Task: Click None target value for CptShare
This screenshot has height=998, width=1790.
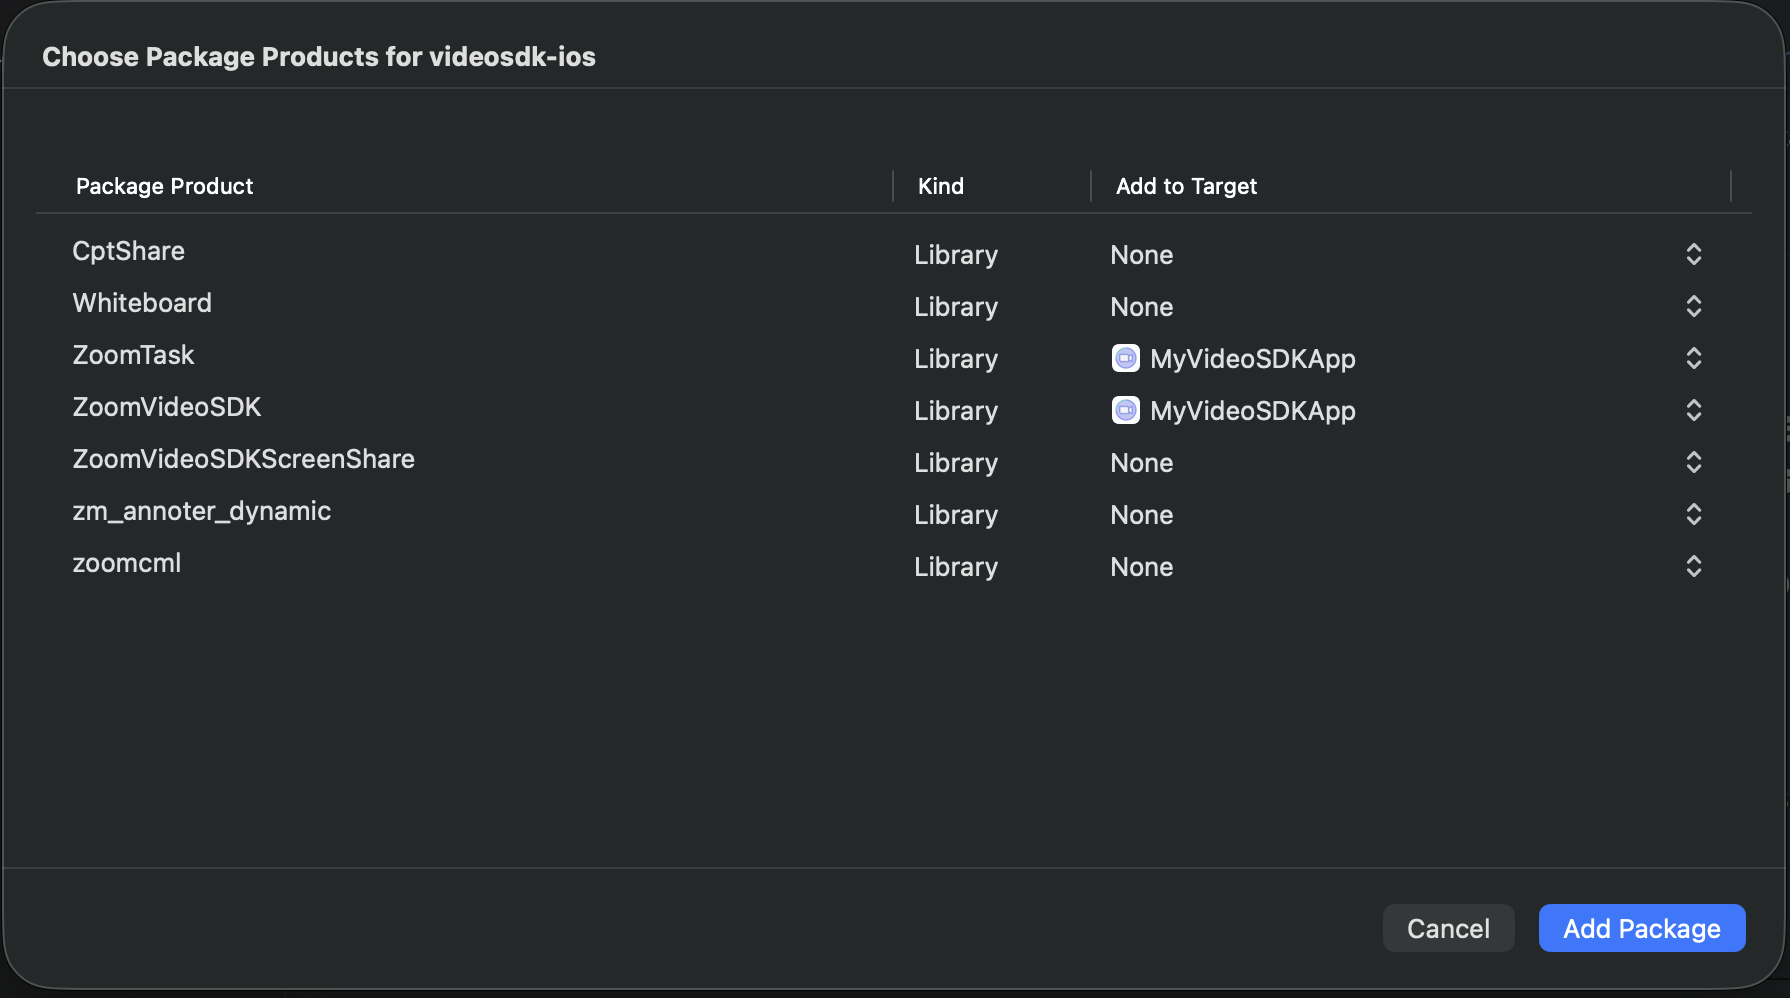Action: point(1142,255)
